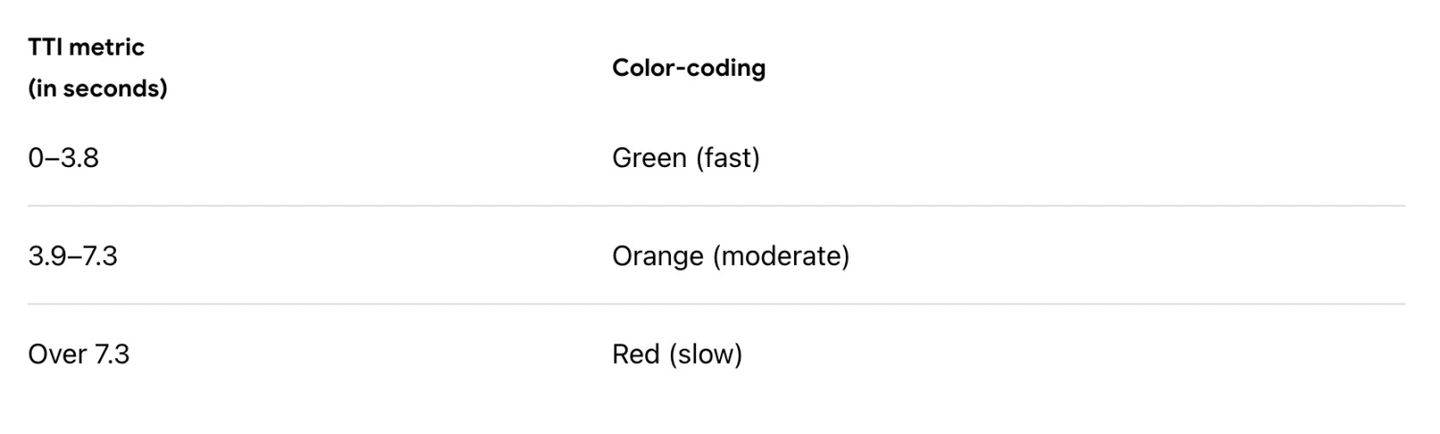Click the "0" starting the fast range
1440x434 pixels.
[x=35, y=158]
